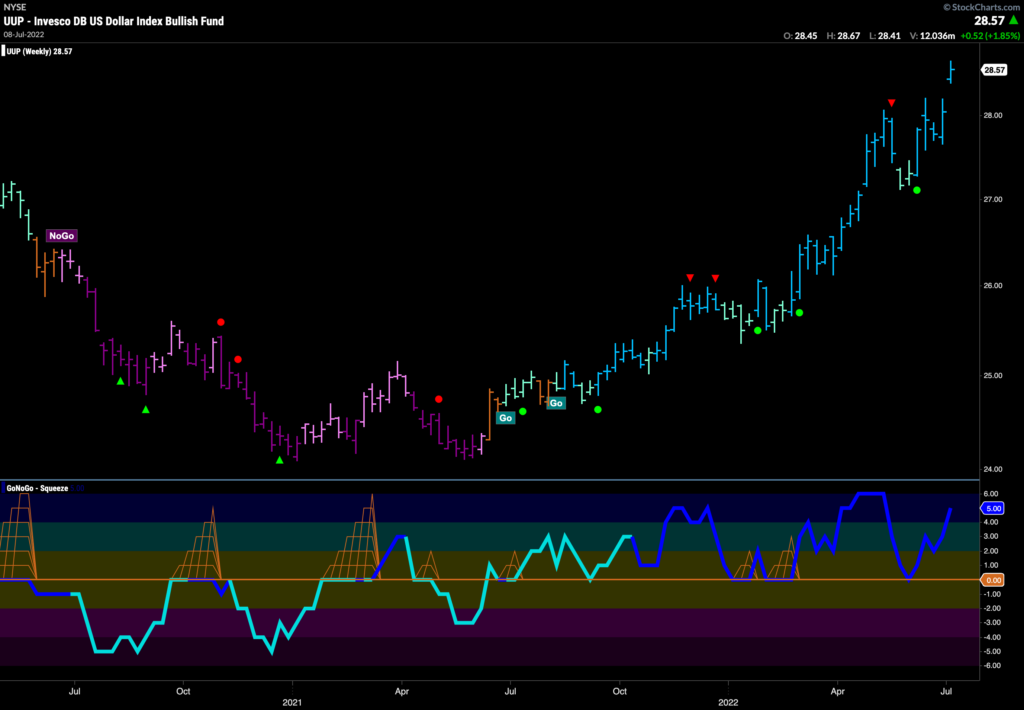Select the low value L: 28.41
Screen dimensions: 1024x710
pos(885,36)
